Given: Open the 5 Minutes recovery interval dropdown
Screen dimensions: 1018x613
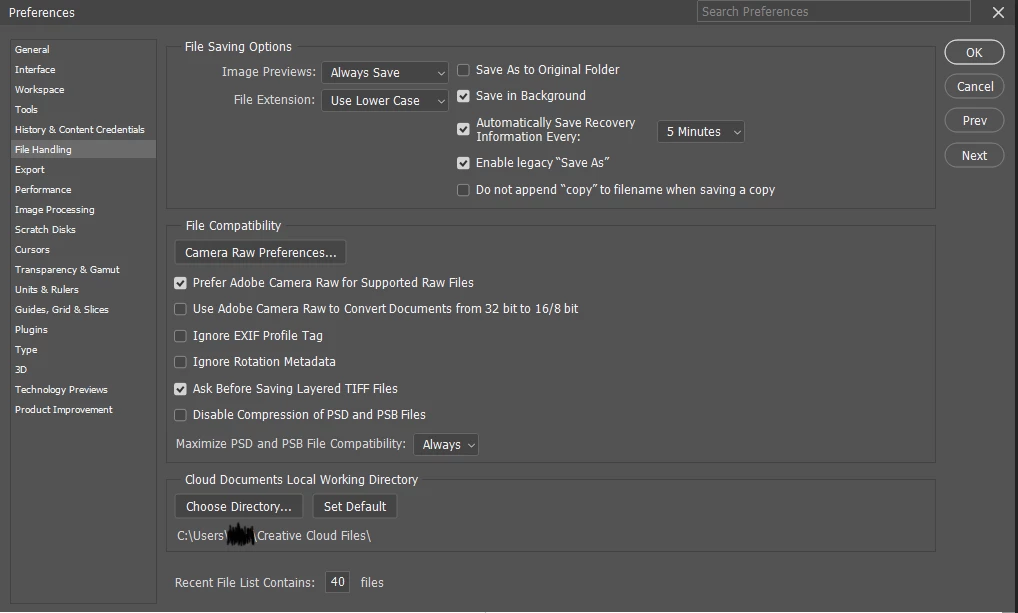Looking at the screenshot, I should pyautogui.click(x=701, y=132).
